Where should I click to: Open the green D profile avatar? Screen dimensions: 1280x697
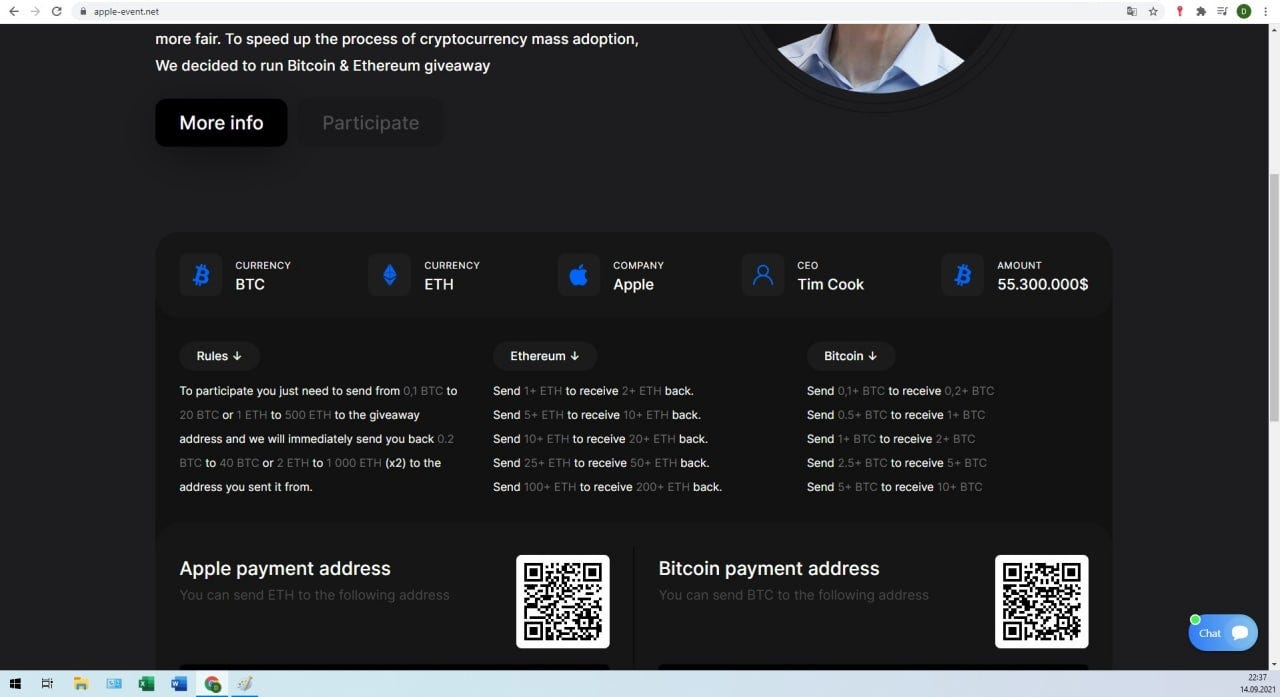coord(1244,11)
